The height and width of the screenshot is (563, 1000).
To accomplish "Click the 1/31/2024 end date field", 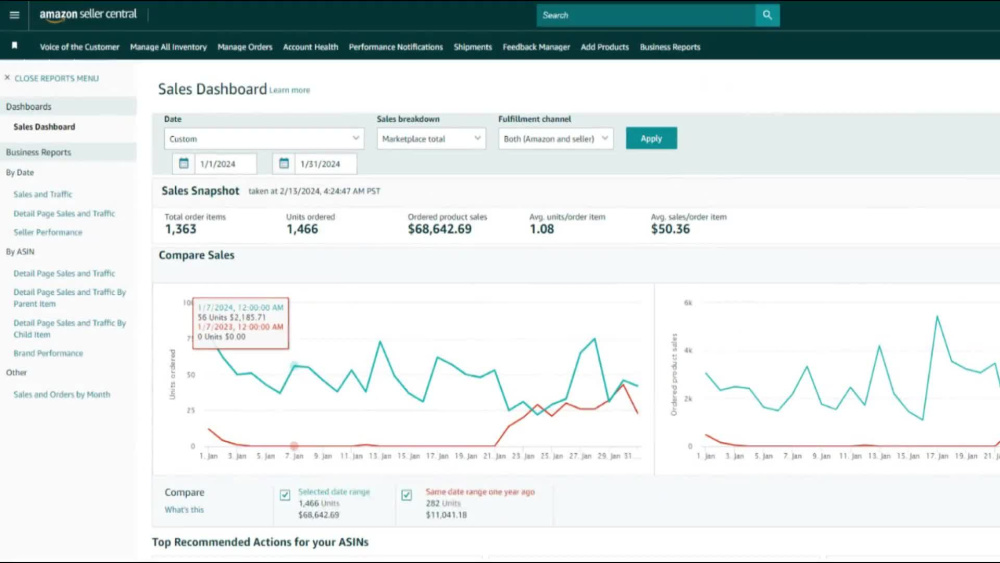I will (326, 164).
